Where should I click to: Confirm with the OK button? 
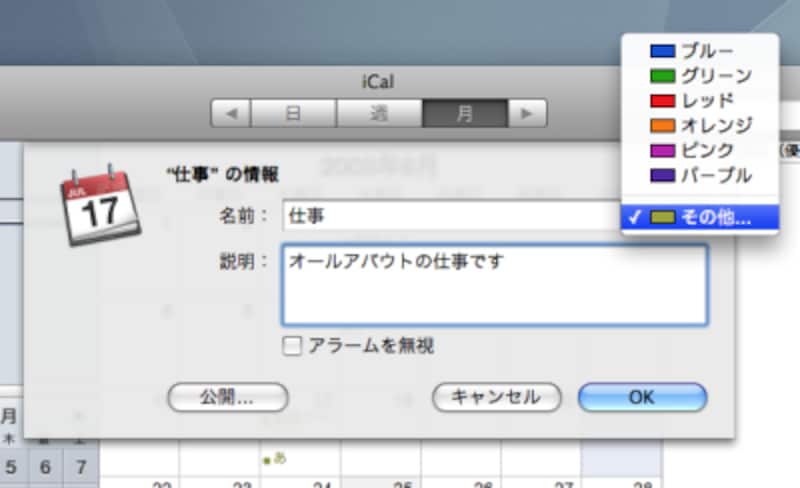(642, 397)
